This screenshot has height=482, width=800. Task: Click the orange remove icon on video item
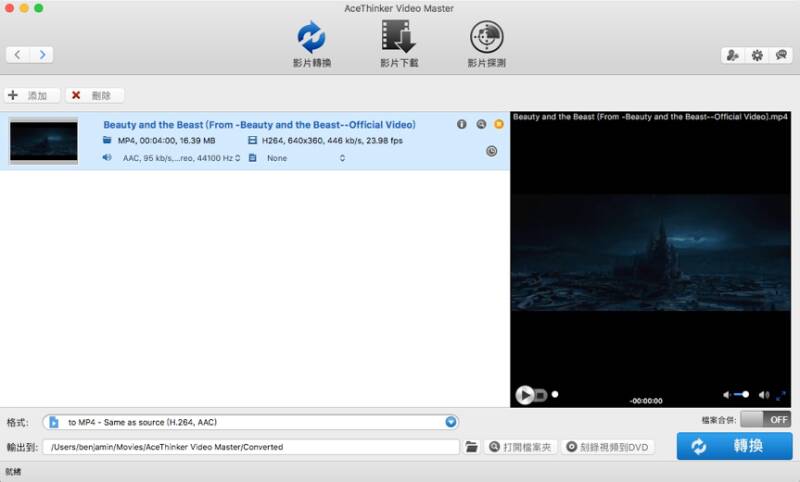498,124
